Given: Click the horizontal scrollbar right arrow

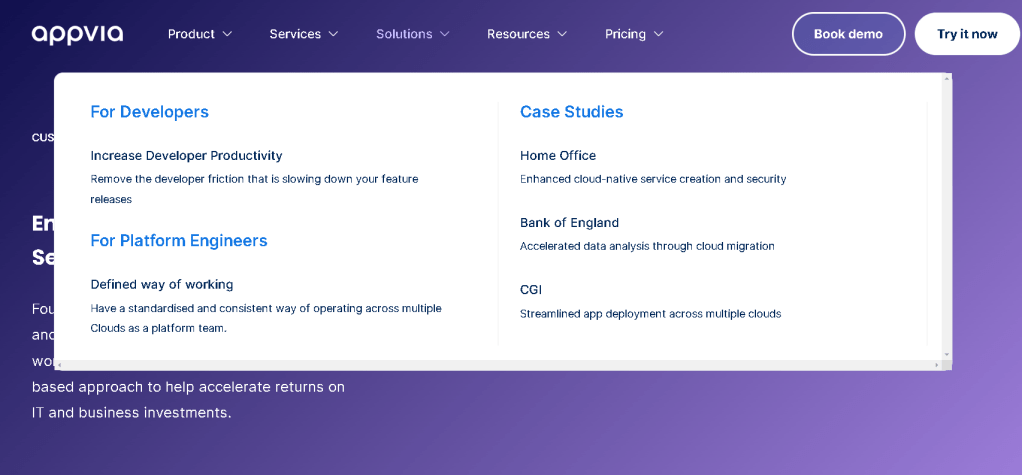Looking at the screenshot, I should 937,365.
